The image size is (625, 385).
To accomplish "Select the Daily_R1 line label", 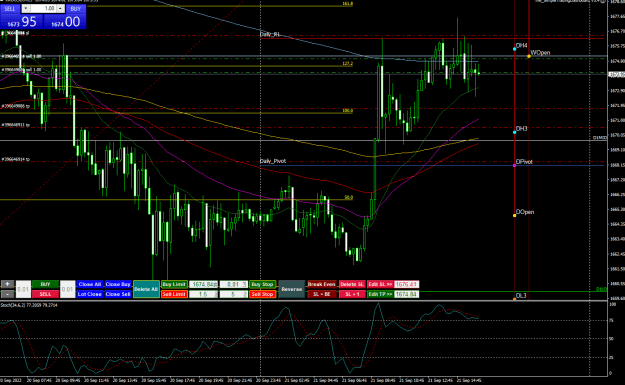I will coord(270,34).
